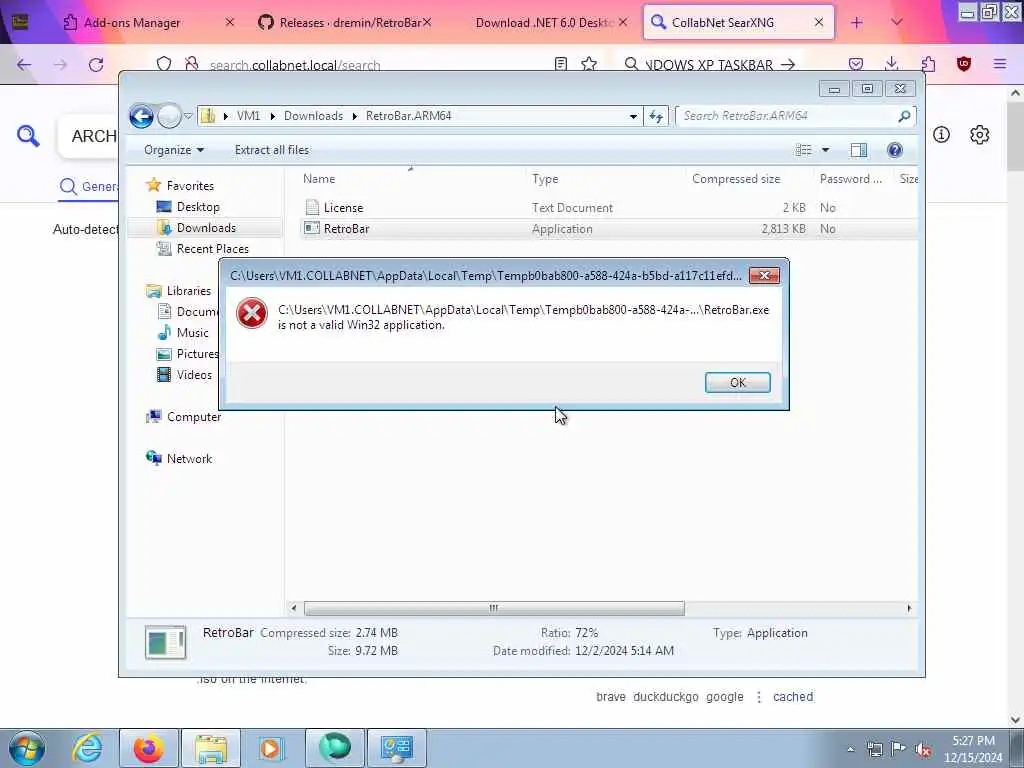Bookmark this page with star
Screen dimensions: 1024x768
click(589, 64)
